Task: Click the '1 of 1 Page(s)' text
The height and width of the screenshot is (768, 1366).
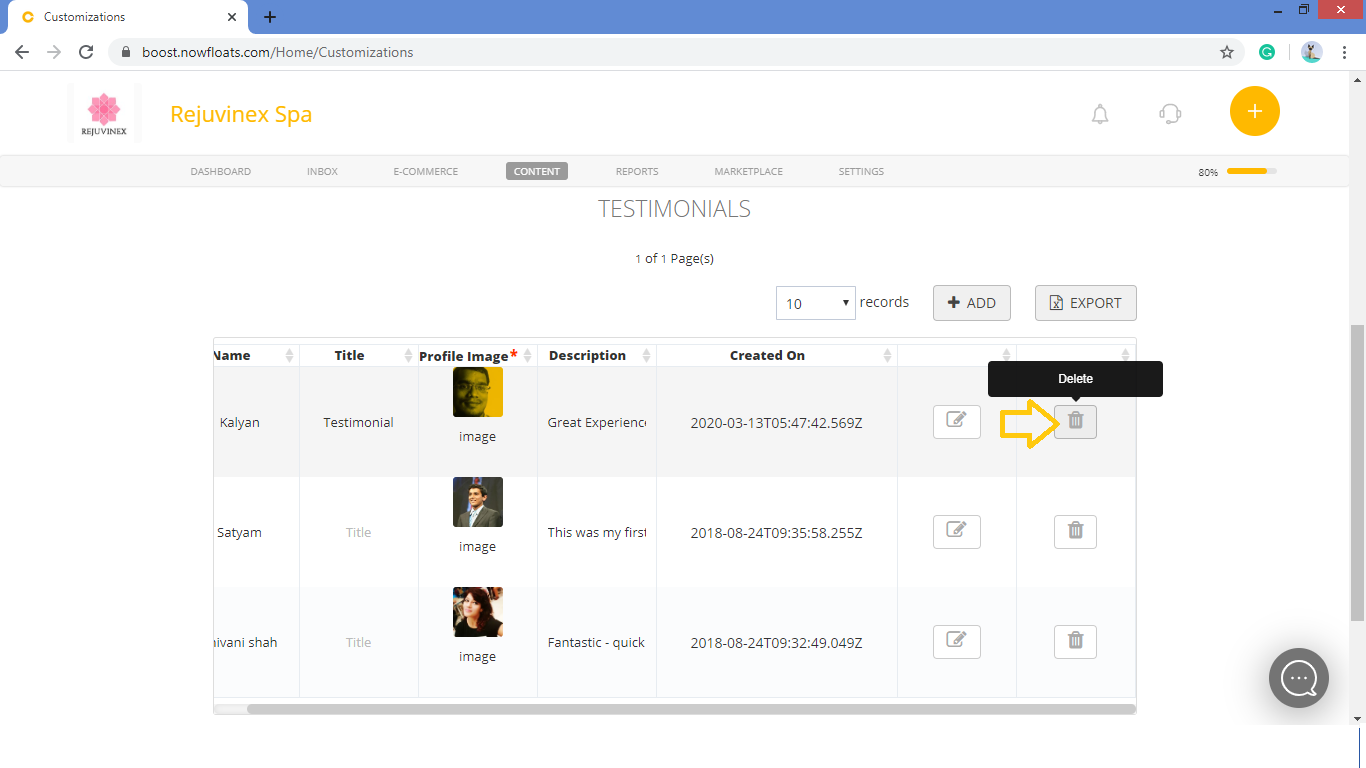Action: tap(674, 258)
